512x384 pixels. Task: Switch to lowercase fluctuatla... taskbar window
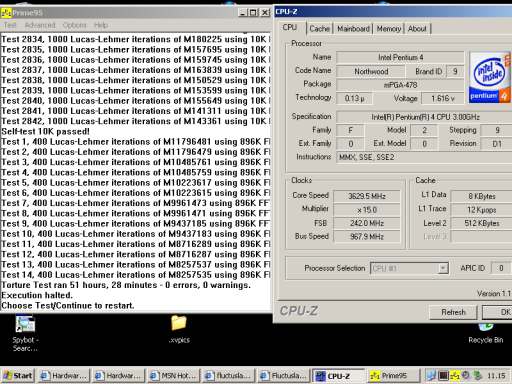(228, 376)
